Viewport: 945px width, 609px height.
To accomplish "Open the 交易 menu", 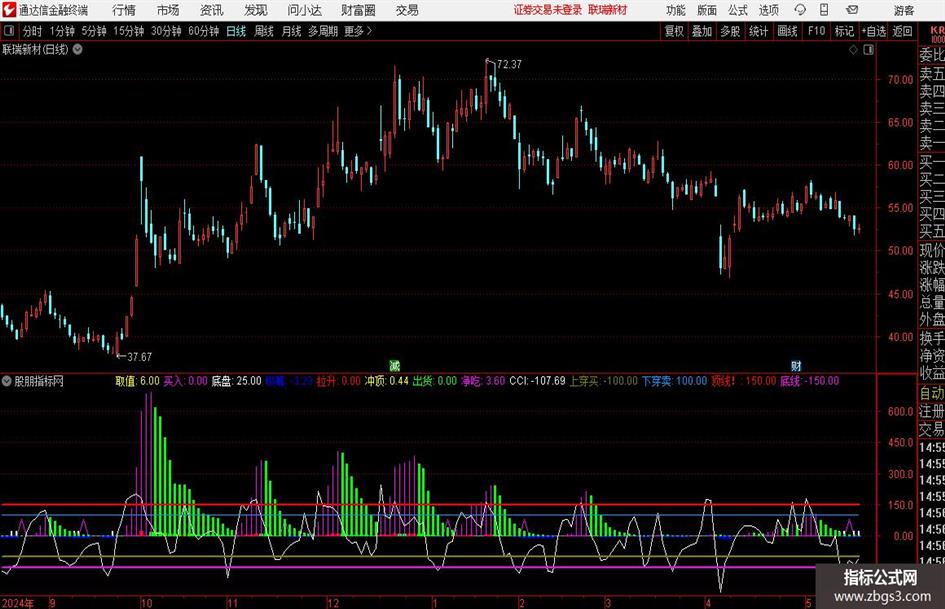I will pos(407,10).
